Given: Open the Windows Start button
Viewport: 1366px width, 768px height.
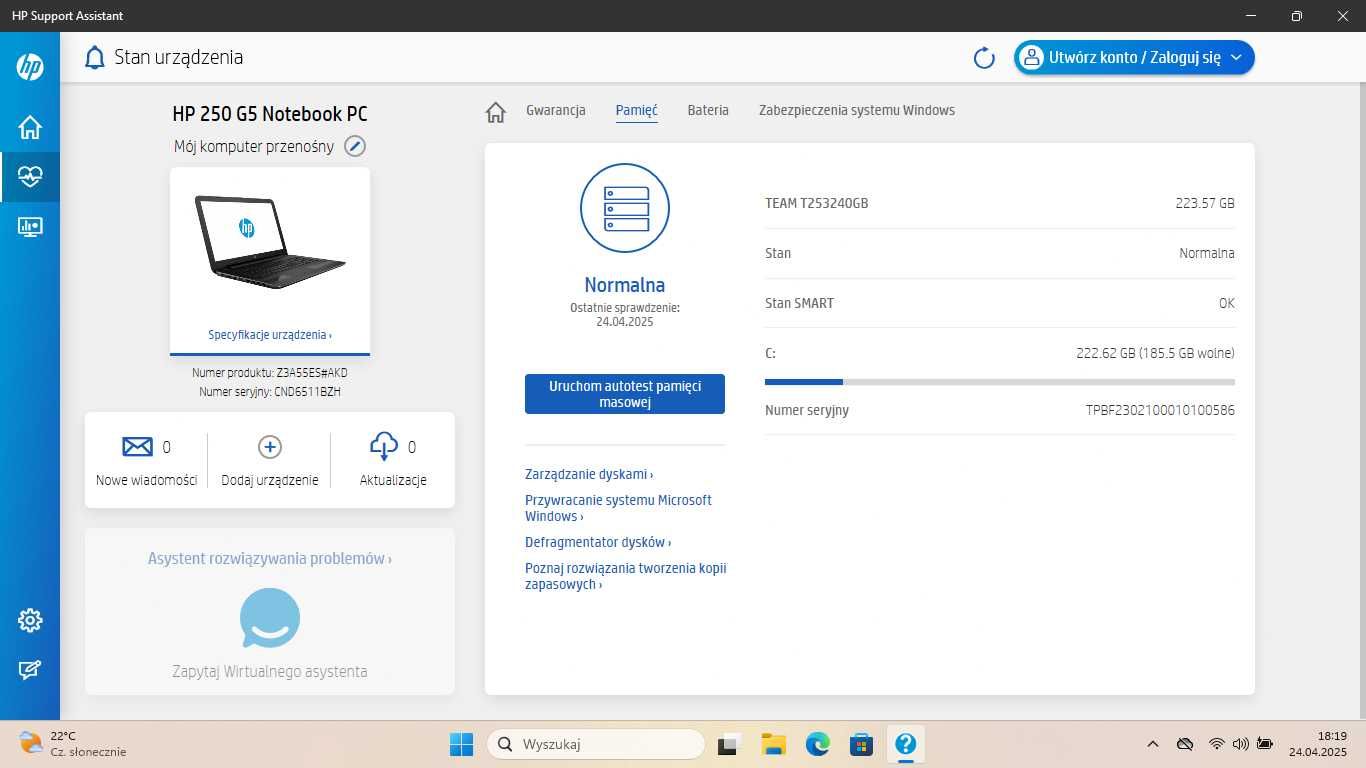Looking at the screenshot, I should [461, 744].
